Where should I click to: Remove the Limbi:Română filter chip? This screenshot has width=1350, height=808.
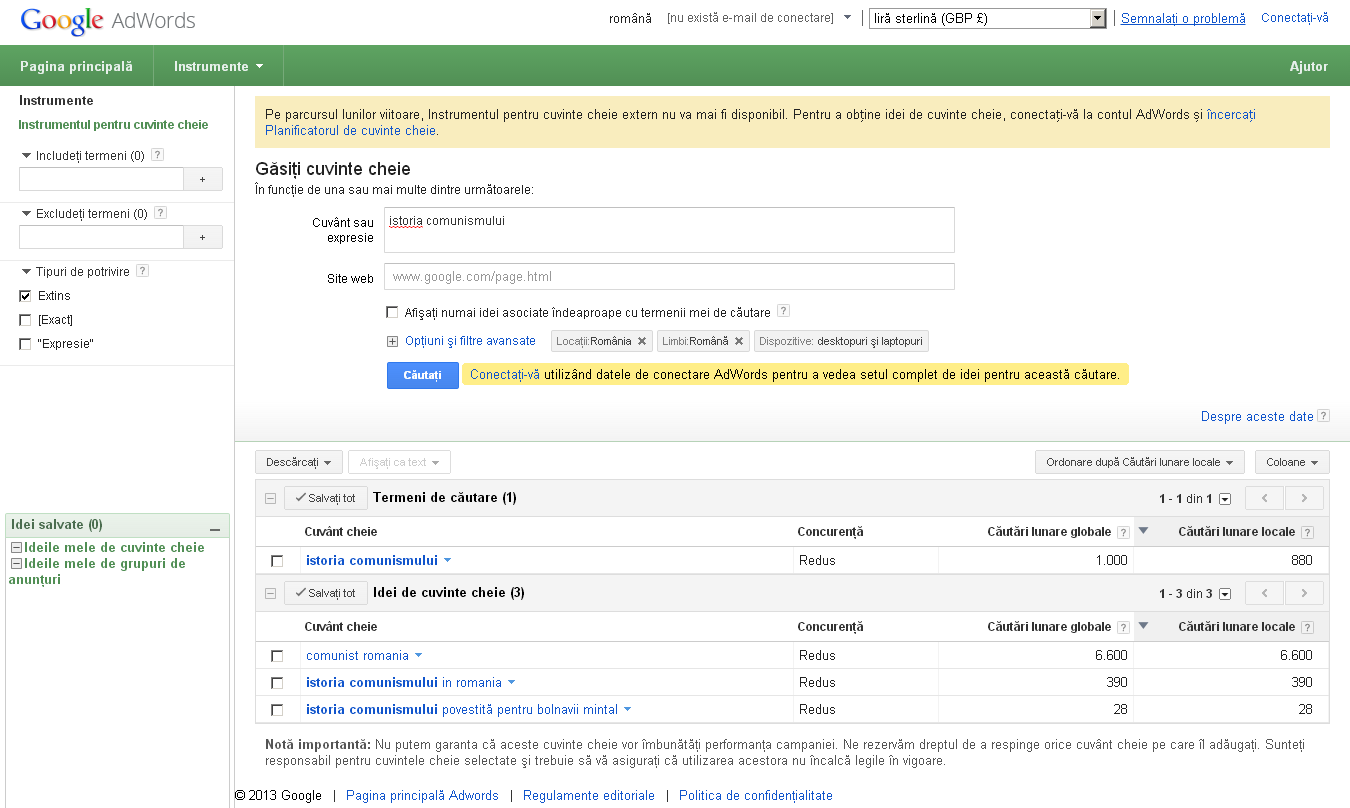(x=739, y=341)
